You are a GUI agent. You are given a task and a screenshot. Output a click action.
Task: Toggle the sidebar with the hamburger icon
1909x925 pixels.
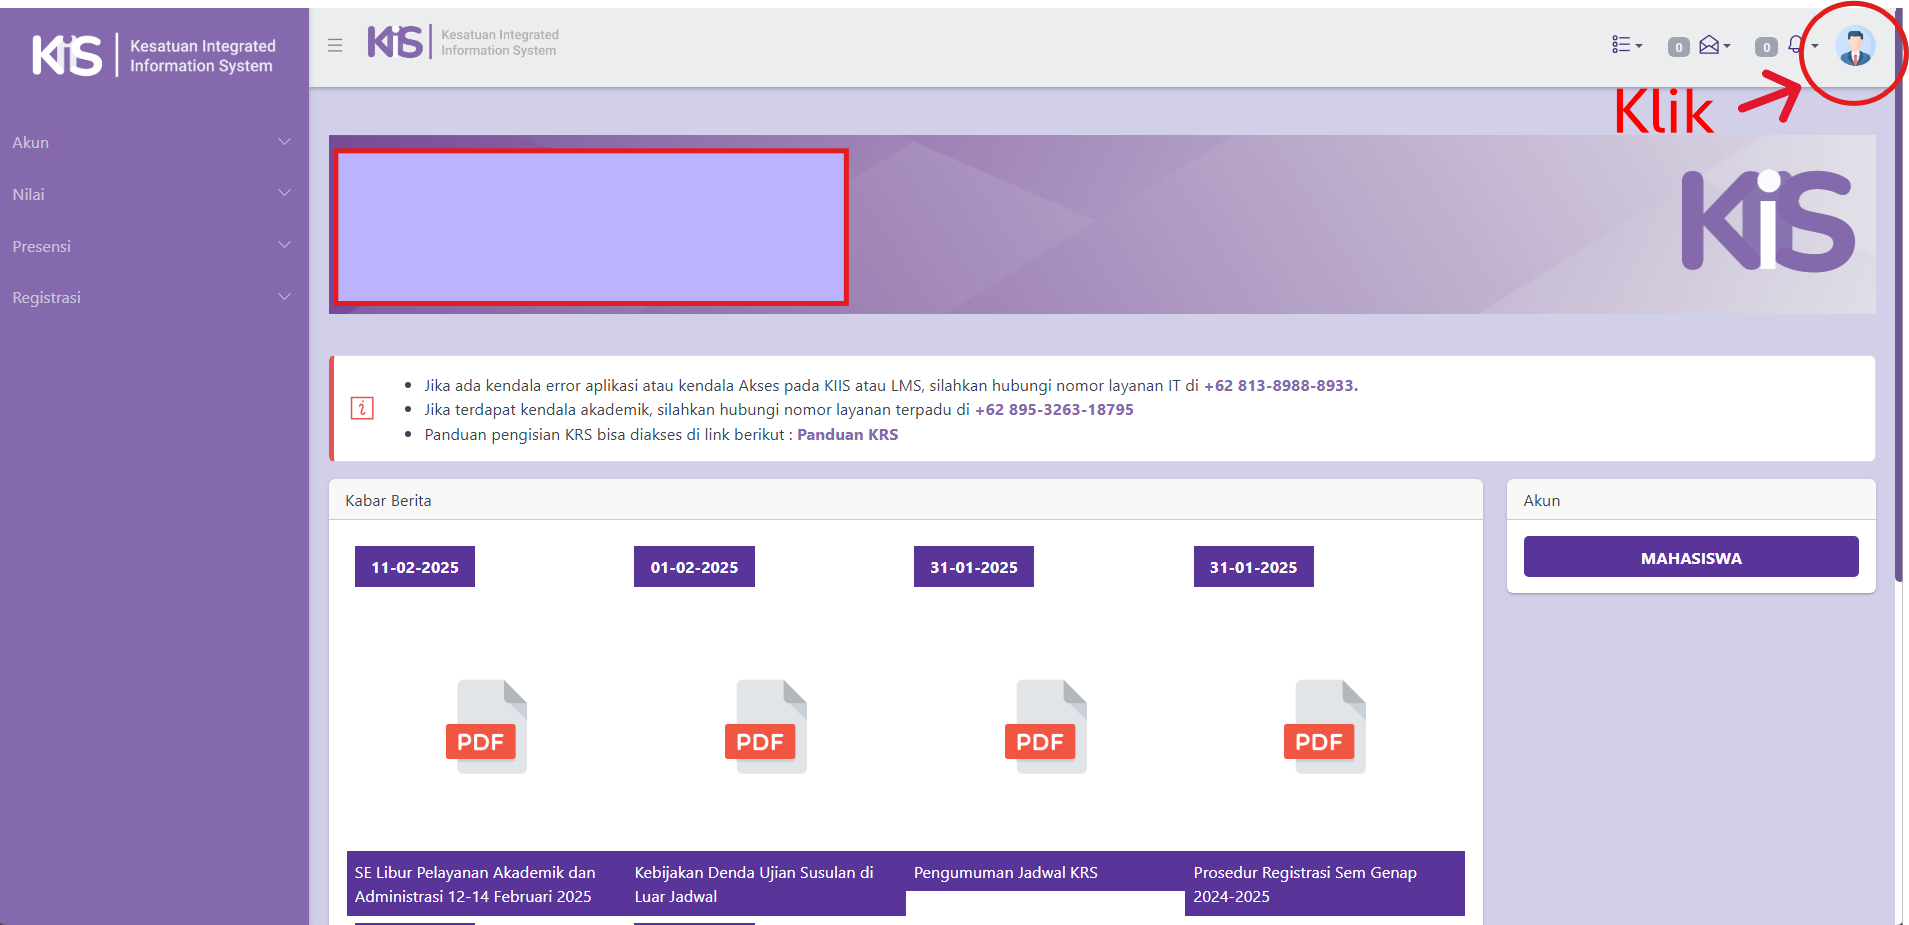pos(335,45)
